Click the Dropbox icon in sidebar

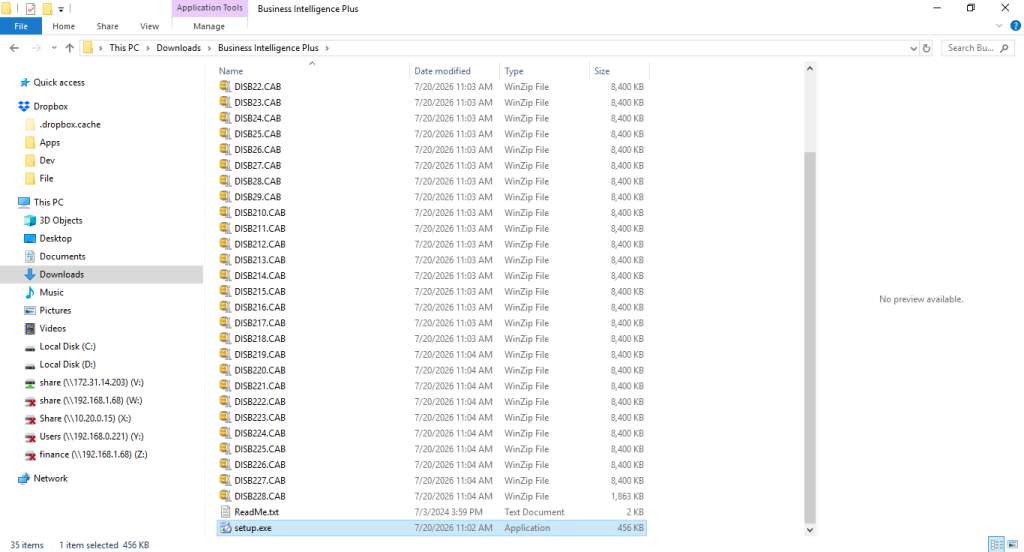coord(24,106)
